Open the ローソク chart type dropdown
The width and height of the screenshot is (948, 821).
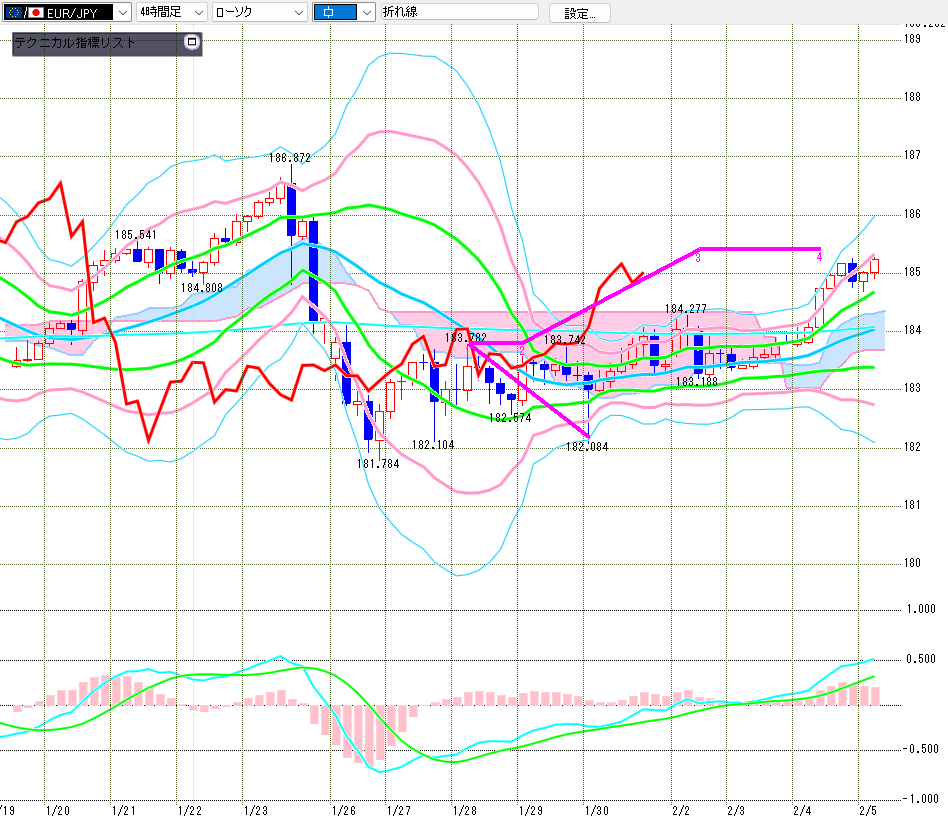[x=297, y=13]
